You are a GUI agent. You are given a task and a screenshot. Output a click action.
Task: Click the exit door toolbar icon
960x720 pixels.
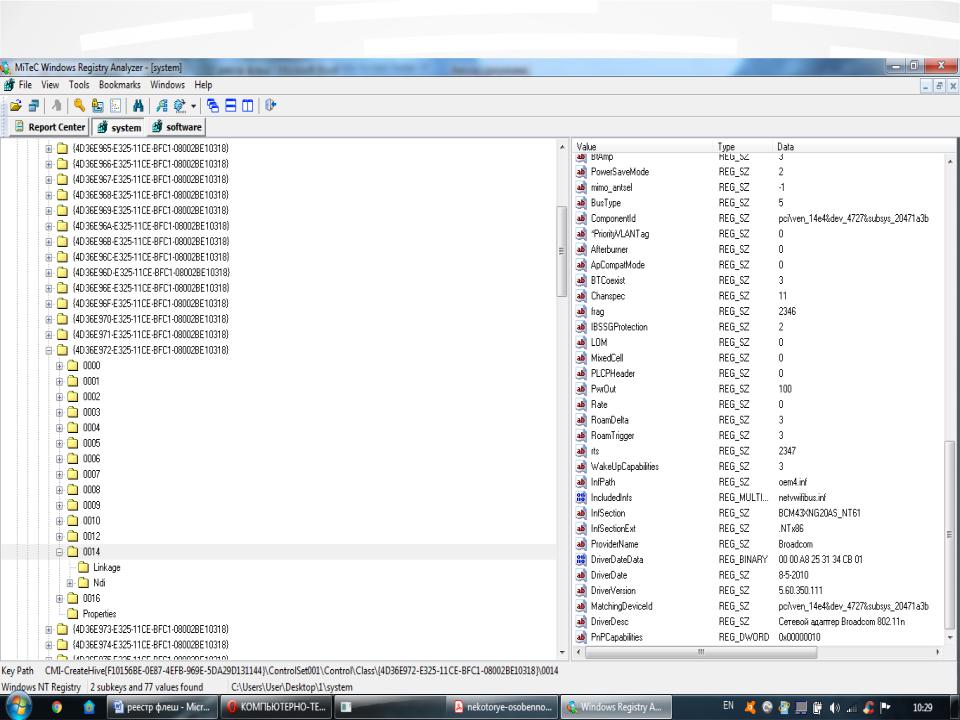271,105
